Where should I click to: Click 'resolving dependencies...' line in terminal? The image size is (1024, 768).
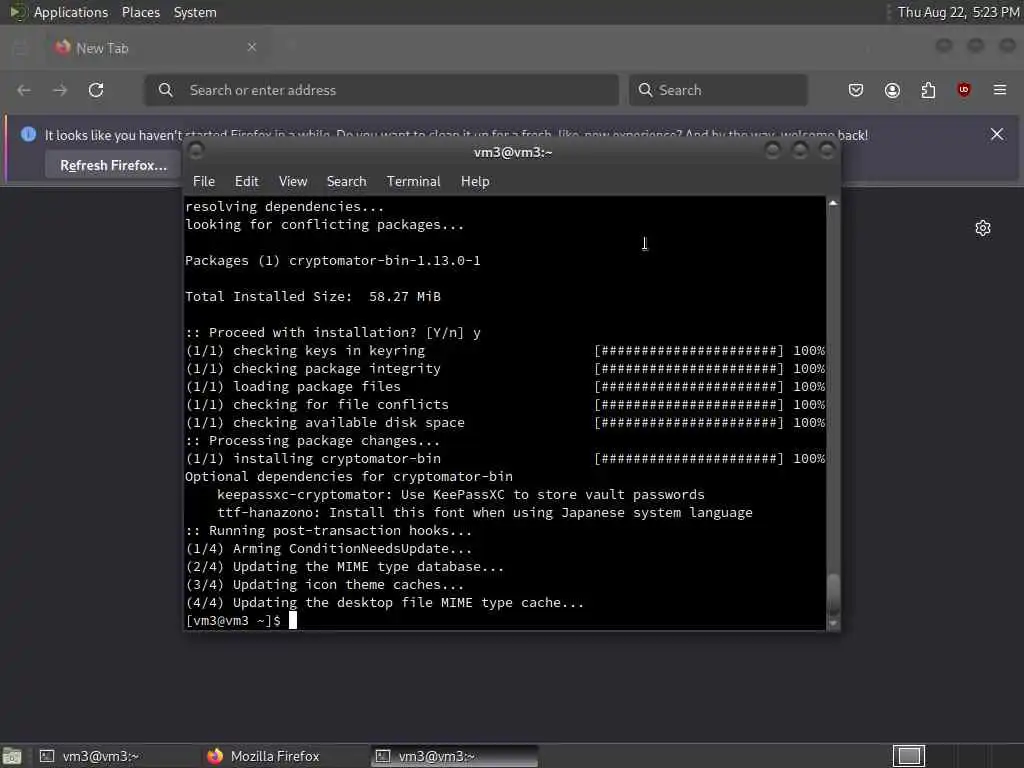pyautogui.click(x=285, y=206)
